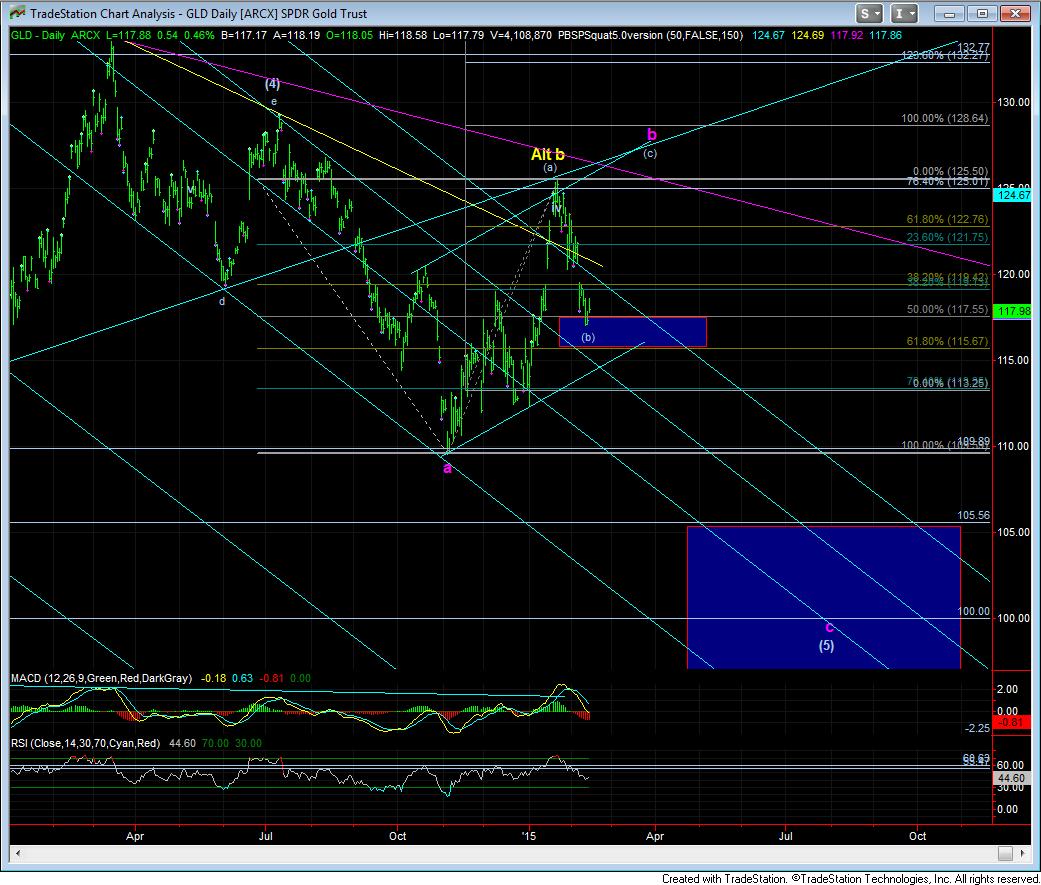Click the '61.80% (115.67)' Fibonacci label
1041x885 pixels.
point(947,341)
